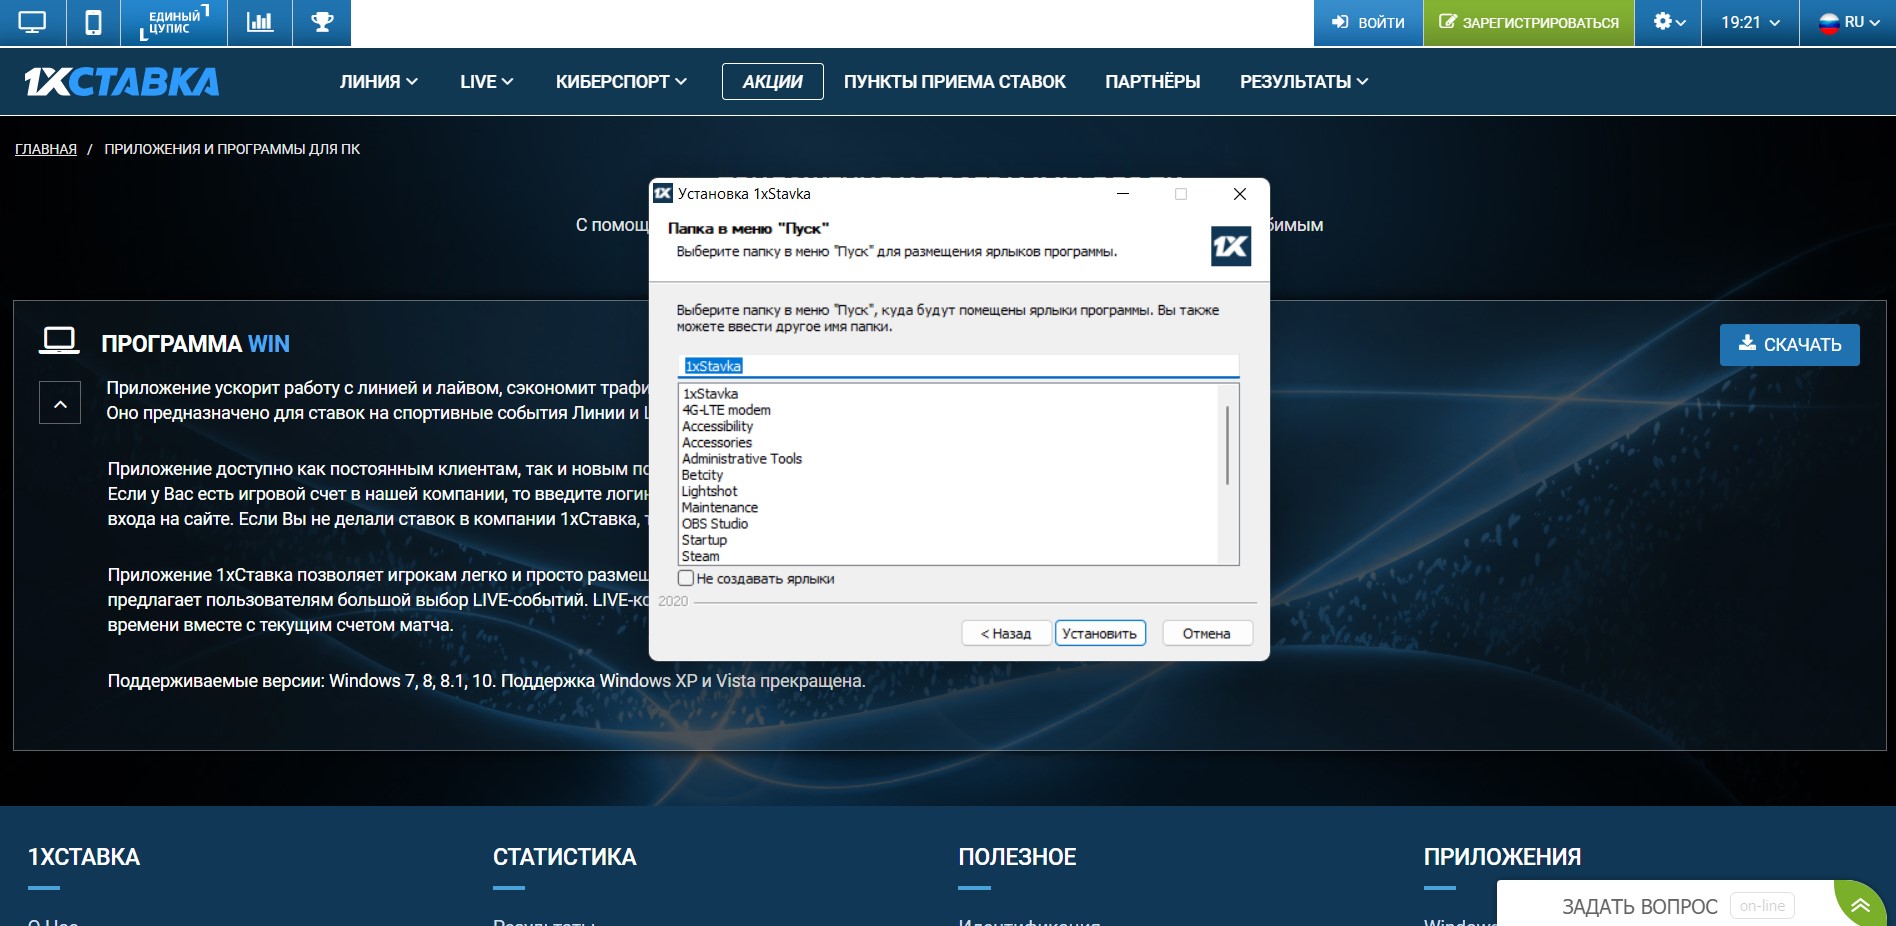Open ПУНКТЫ ПРИЕМА СТАВОК page

[x=955, y=82]
